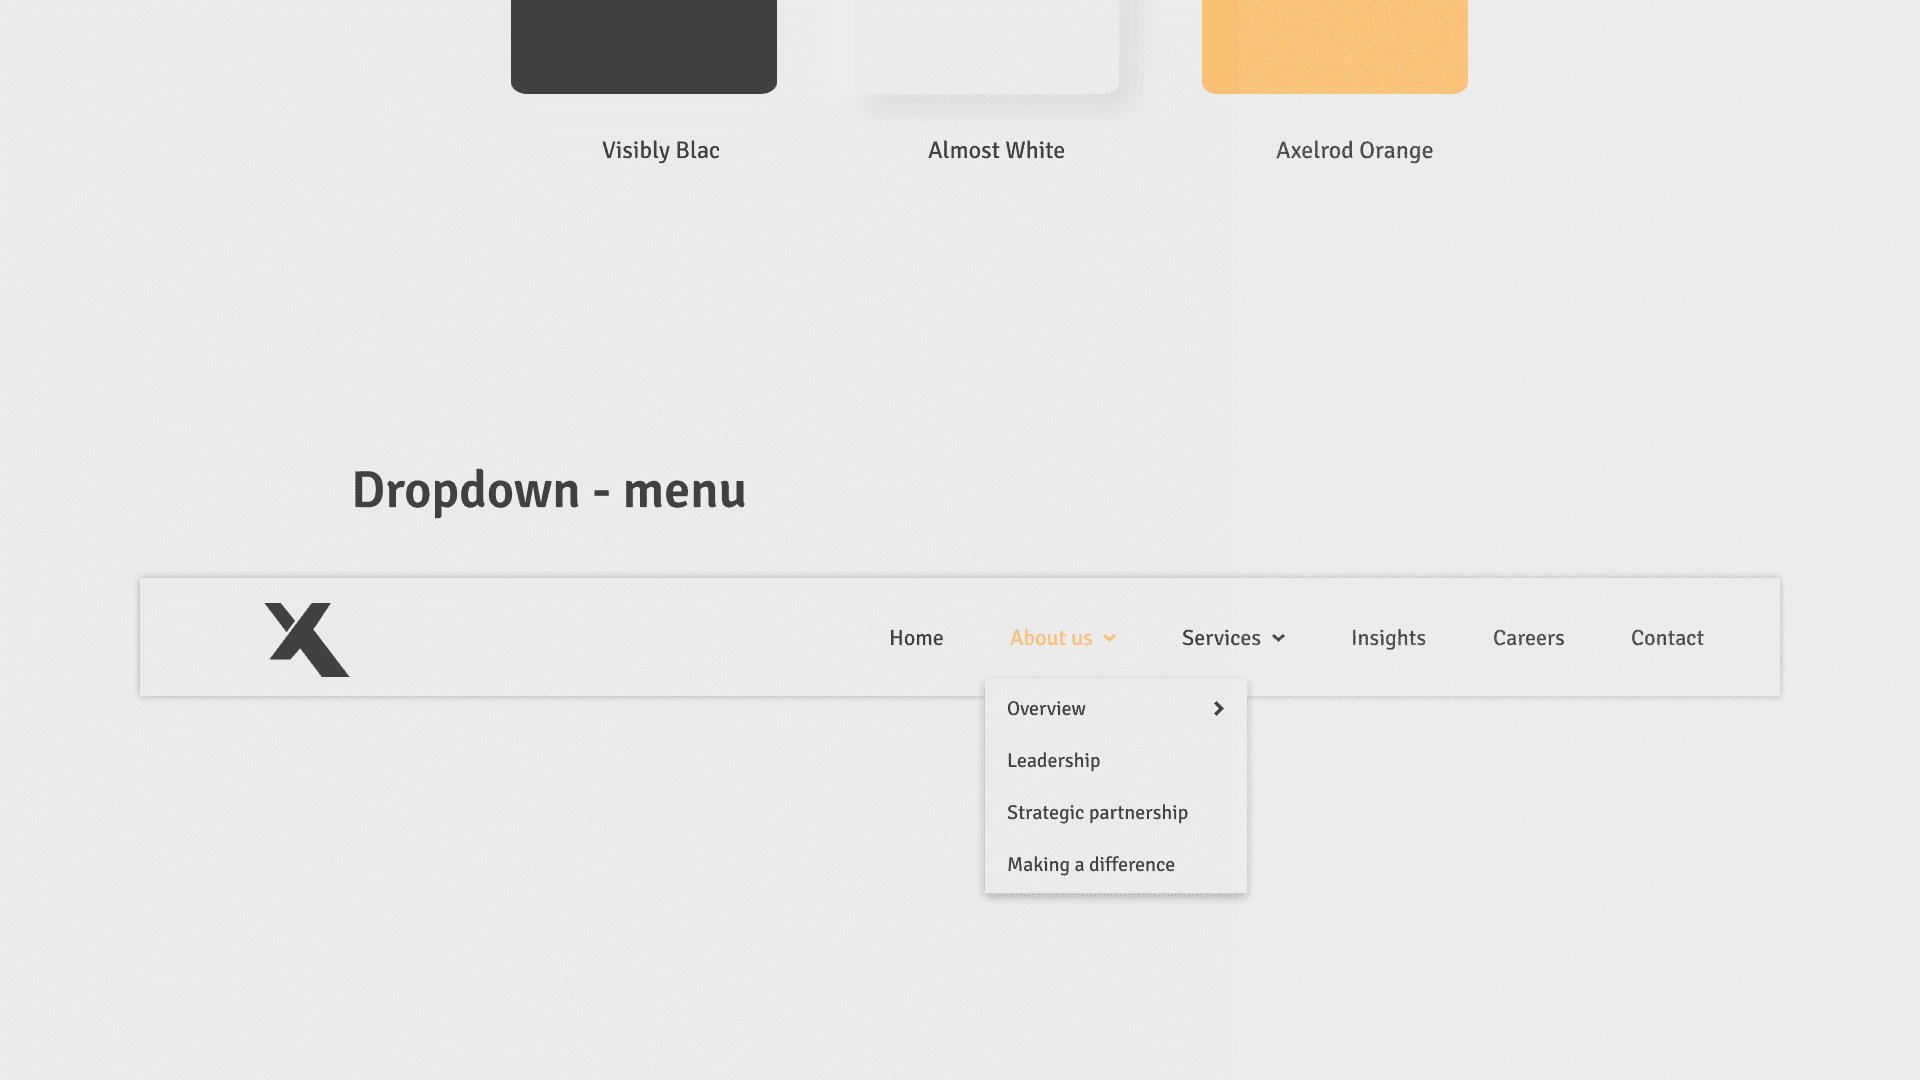Click chevron next to About us
1920x1080 pixels.
tap(1109, 638)
